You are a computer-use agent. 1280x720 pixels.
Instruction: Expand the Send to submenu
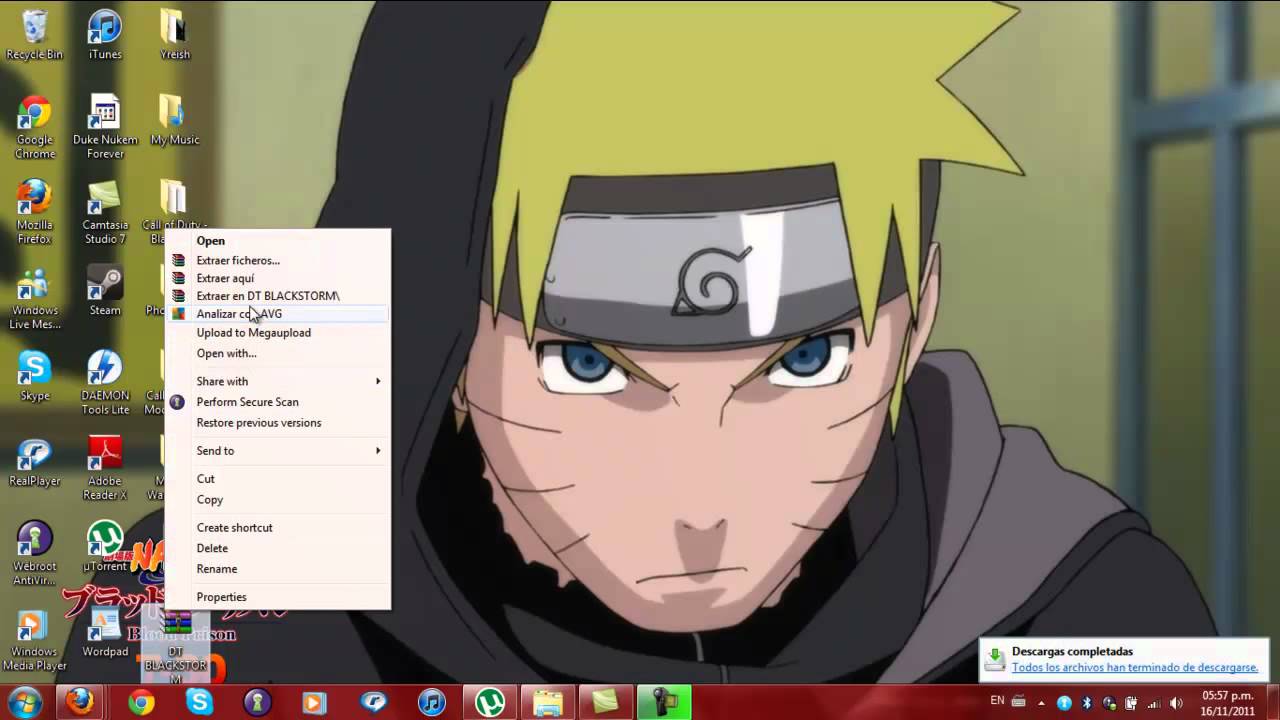point(278,451)
